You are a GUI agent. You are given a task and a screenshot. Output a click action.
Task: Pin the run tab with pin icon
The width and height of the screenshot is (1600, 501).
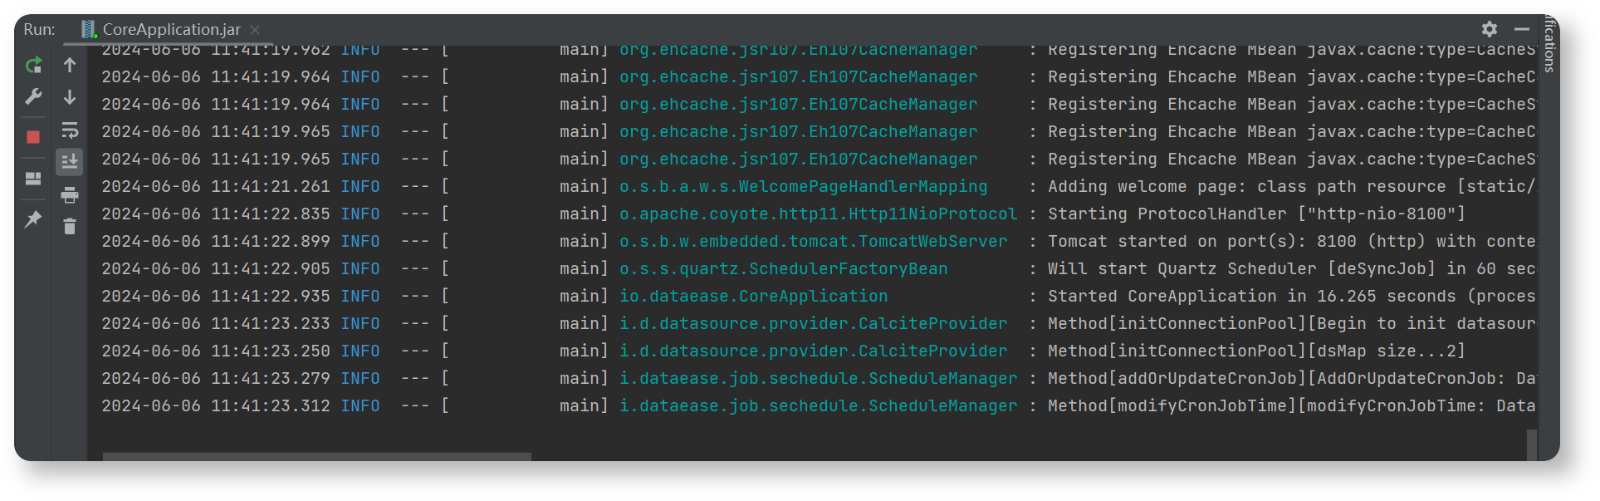click(x=33, y=219)
